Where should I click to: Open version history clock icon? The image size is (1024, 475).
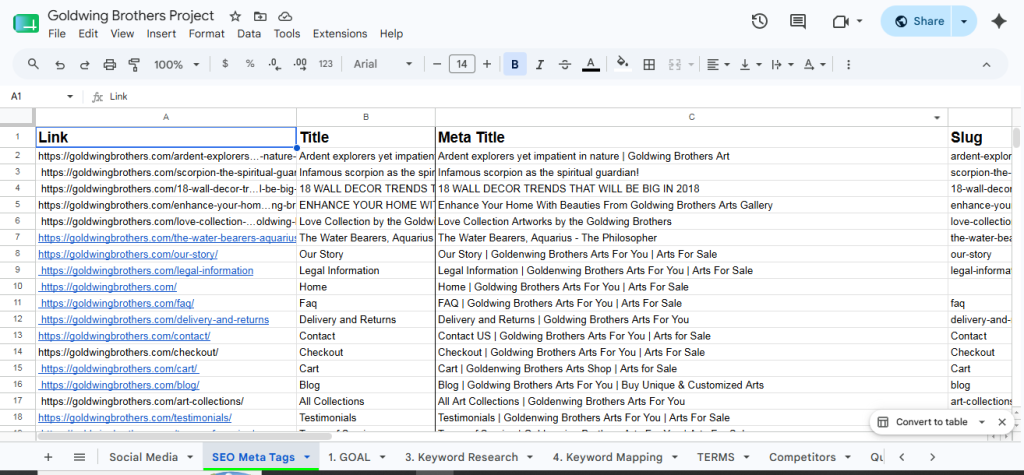[x=759, y=22]
